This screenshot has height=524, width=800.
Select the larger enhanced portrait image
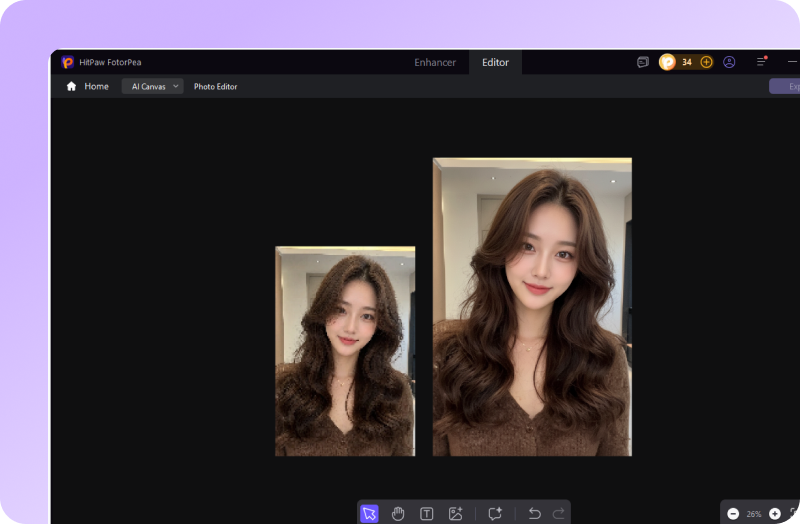[532, 307]
